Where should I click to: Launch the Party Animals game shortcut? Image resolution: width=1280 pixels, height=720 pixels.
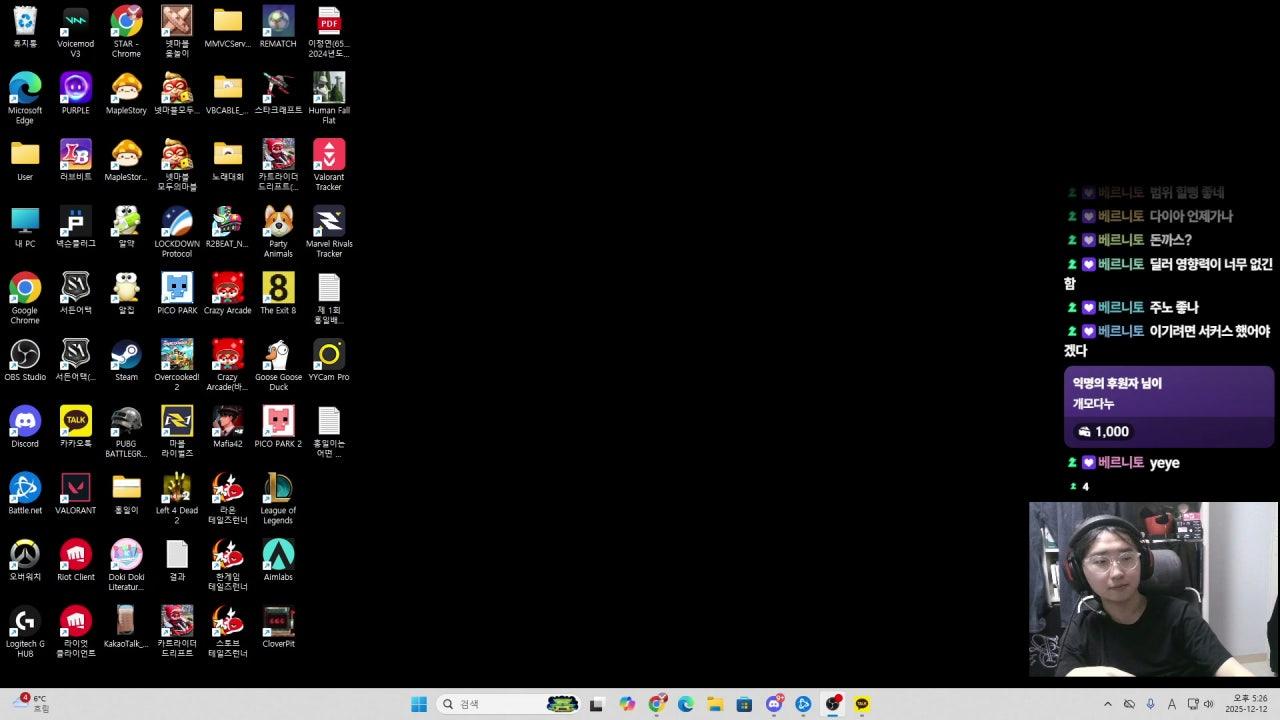pos(278,222)
